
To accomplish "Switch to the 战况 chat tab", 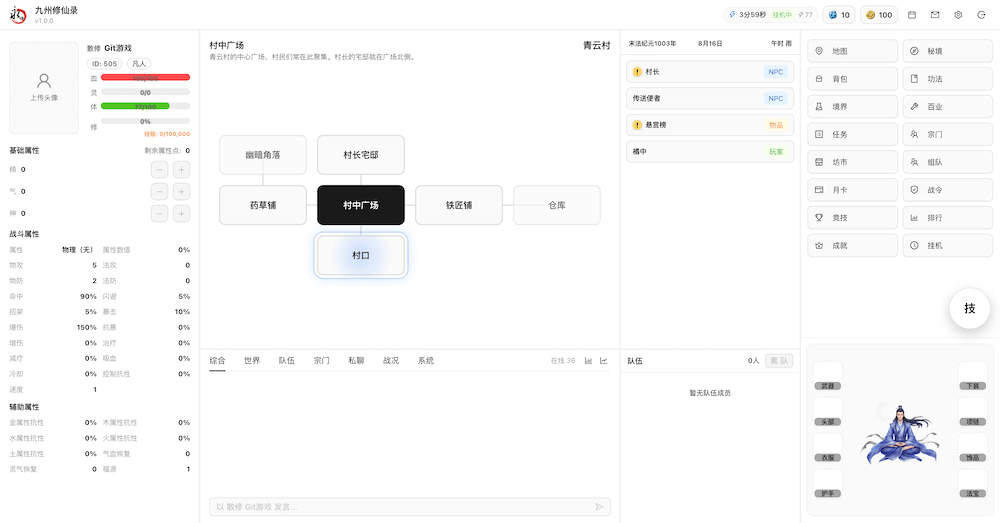I will (x=390, y=360).
